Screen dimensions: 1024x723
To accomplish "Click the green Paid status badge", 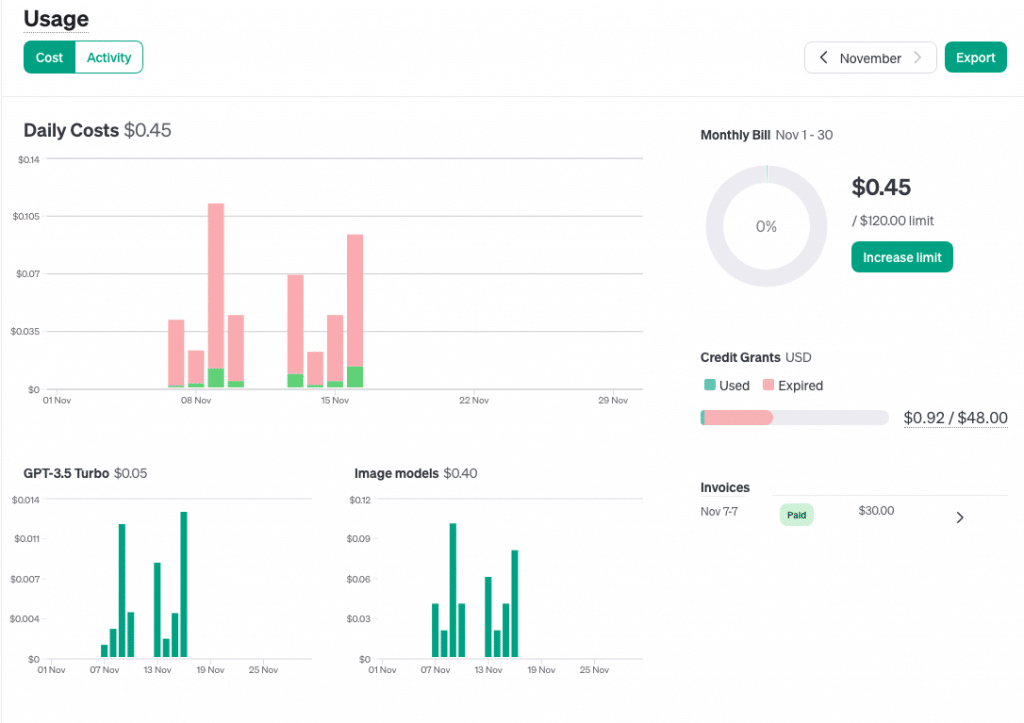I will point(796,515).
